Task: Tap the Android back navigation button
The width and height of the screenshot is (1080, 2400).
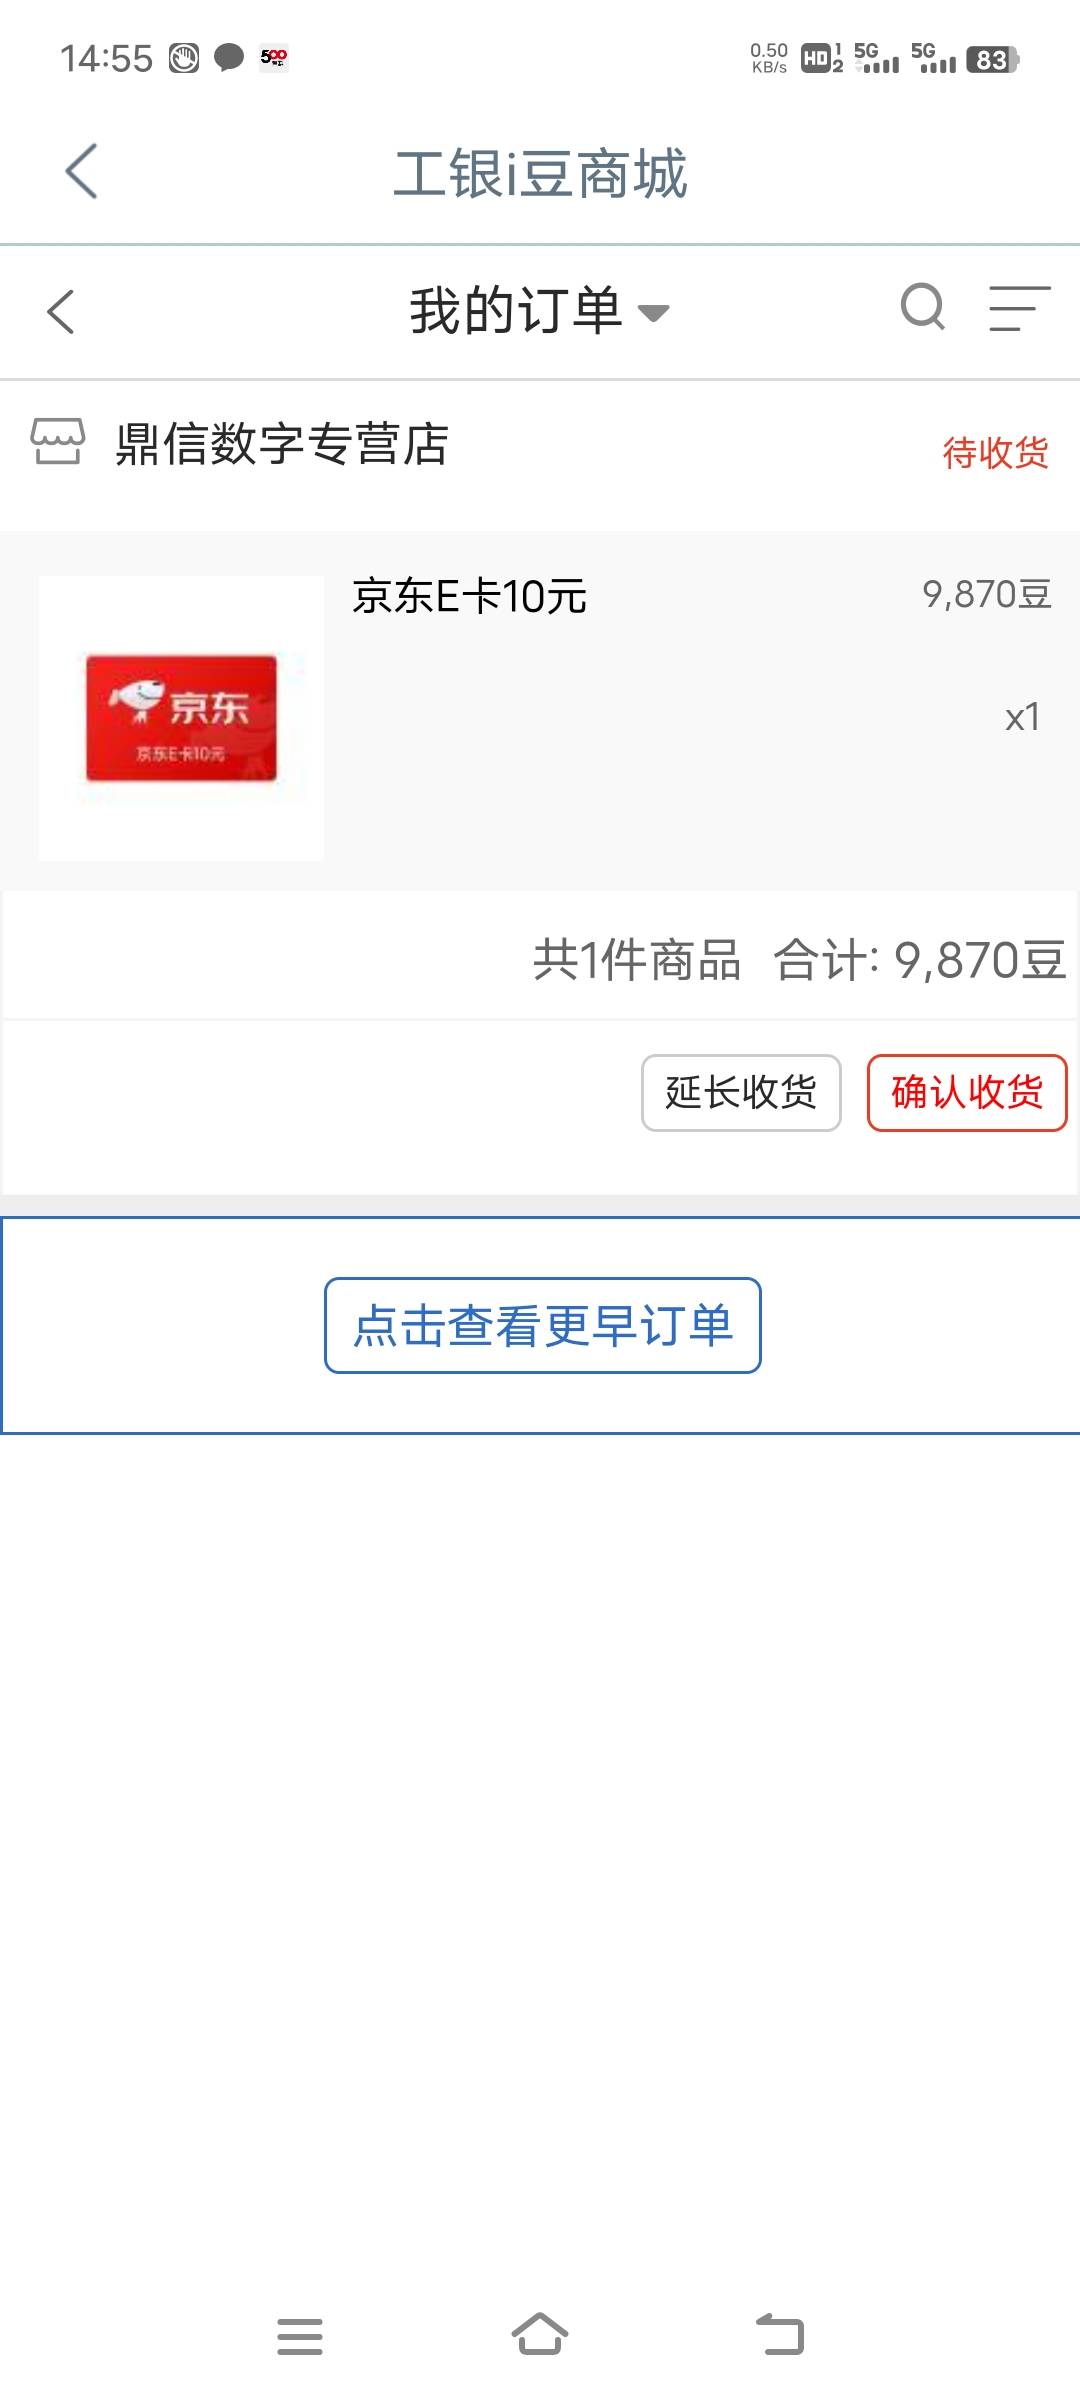Action: [x=780, y=2334]
